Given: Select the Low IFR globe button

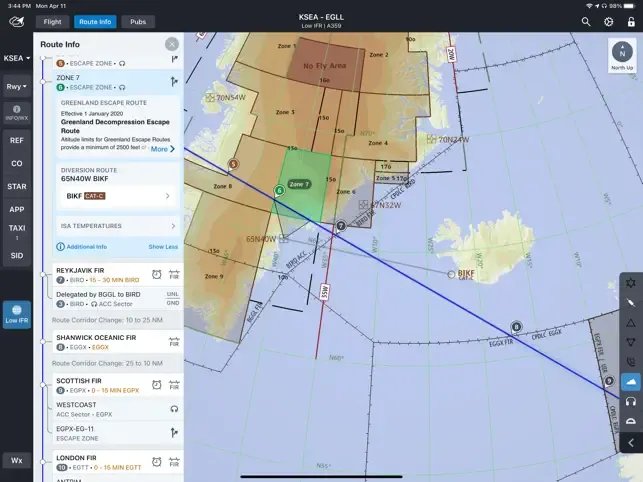Looking at the screenshot, I should (x=17, y=314).
